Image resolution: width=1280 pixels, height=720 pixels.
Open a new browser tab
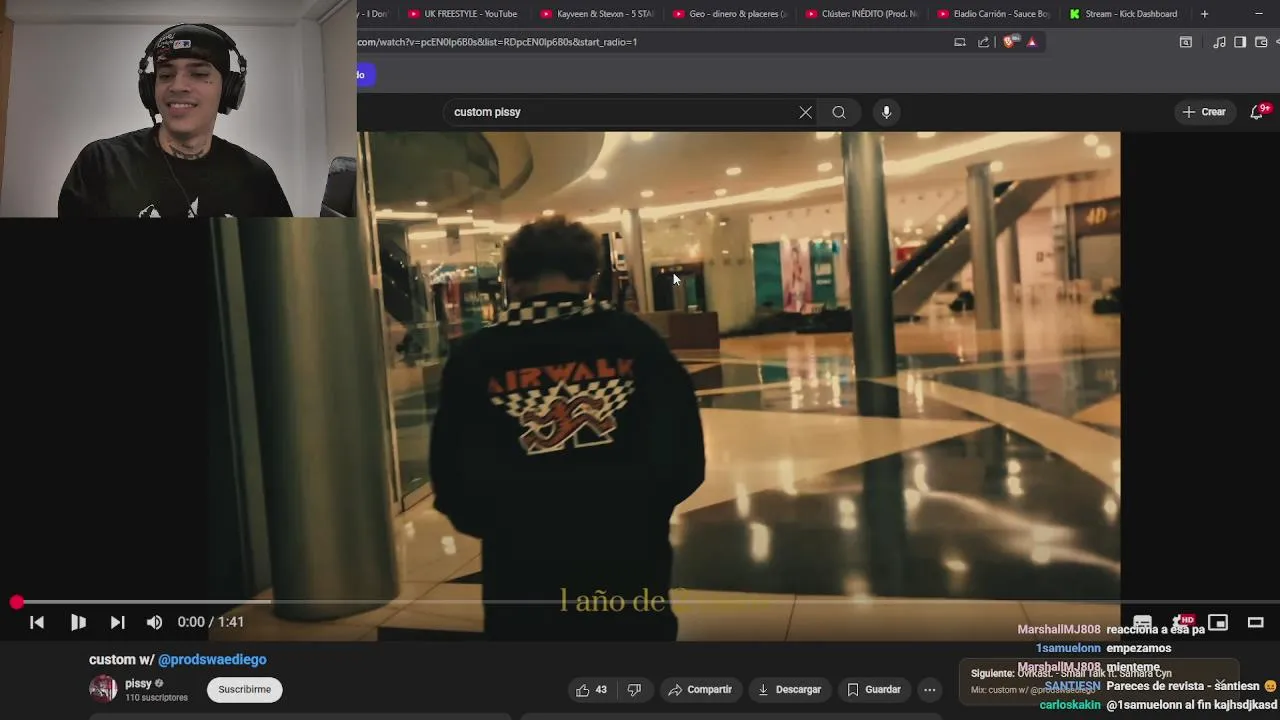coord(1204,14)
